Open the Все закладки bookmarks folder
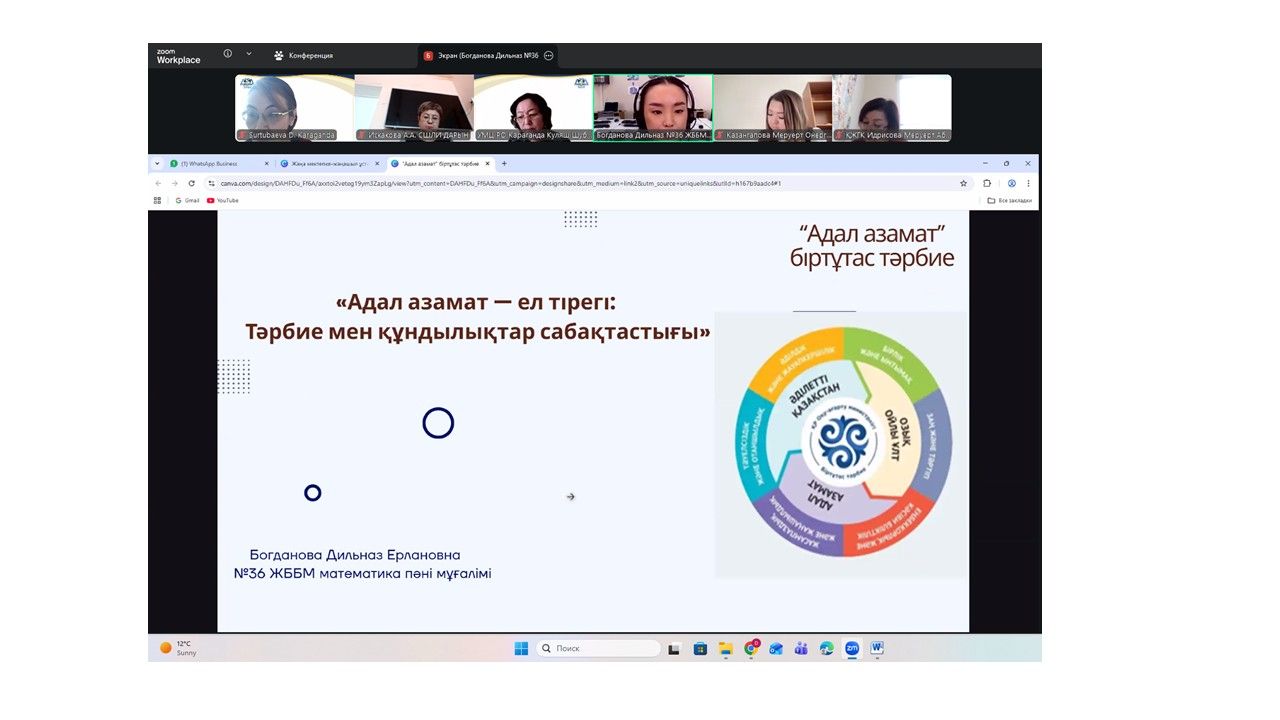Image resolution: width=1280 pixels, height=720 pixels. pos(1010,201)
